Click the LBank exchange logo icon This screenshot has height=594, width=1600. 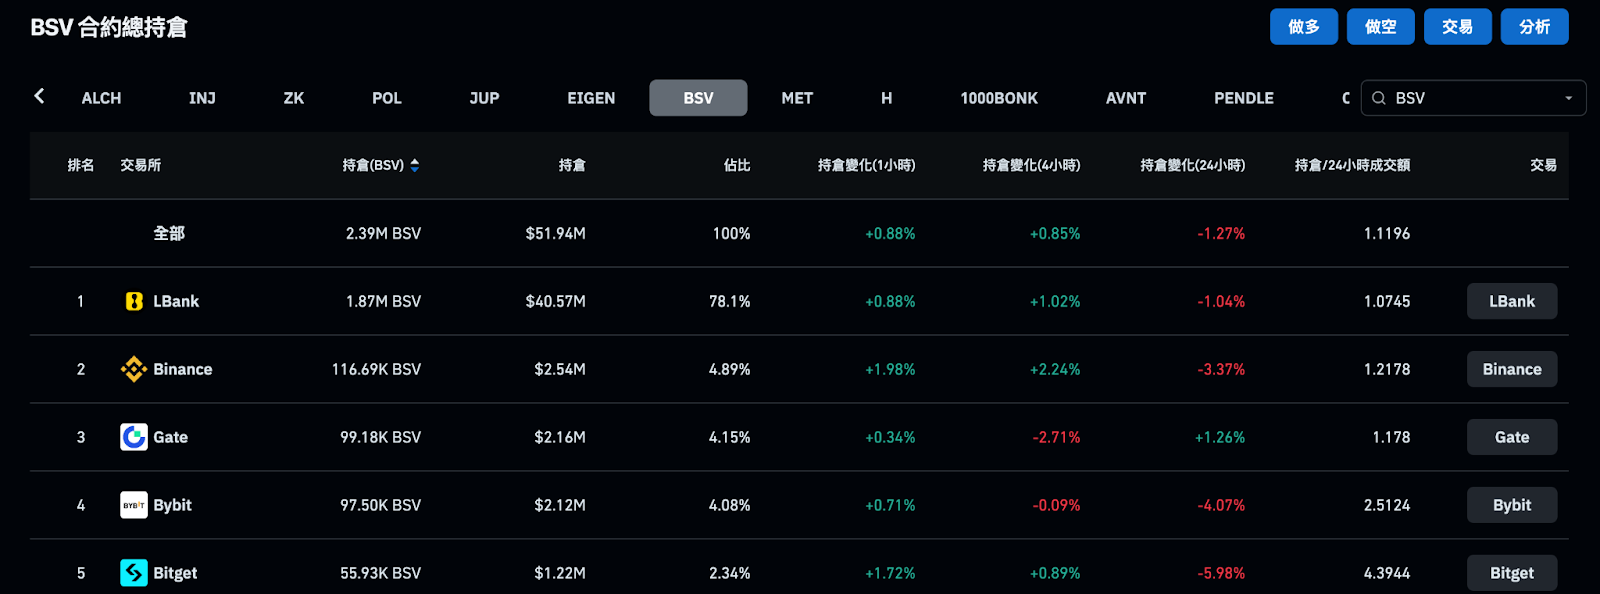(x=134, y=301)
